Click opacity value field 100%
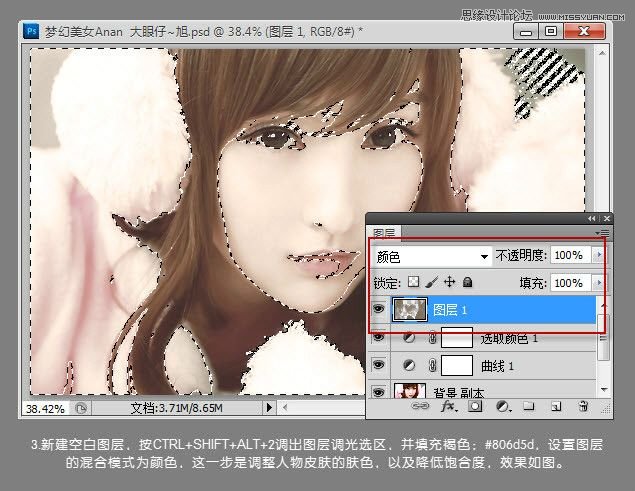Viewport: 635px width, 491px height. (571, 255)
